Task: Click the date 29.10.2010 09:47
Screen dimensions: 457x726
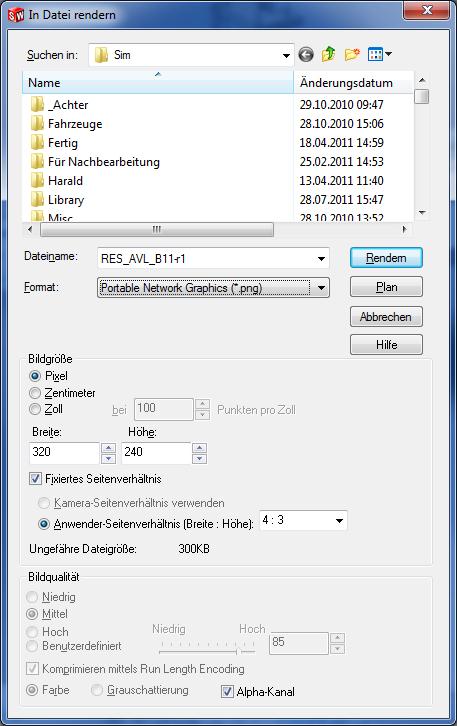Action: click(x=341, y=105)
